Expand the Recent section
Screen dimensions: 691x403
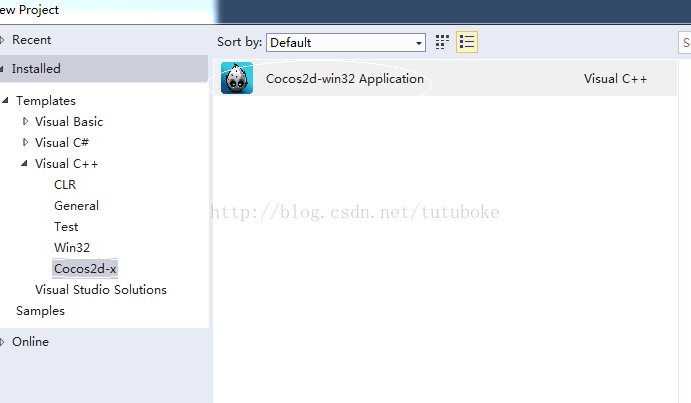[2, 40]
